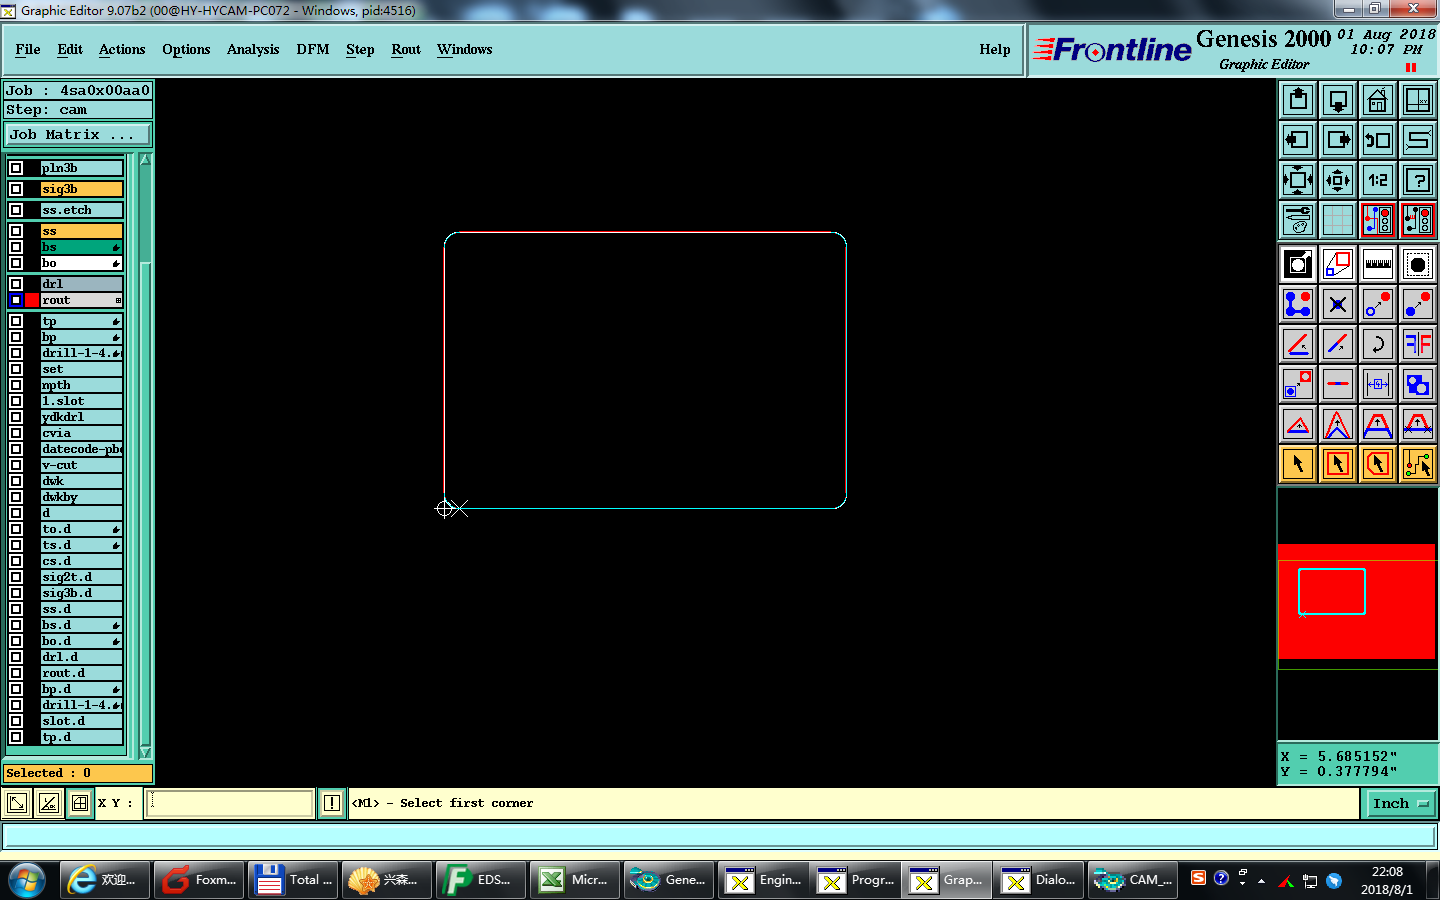This screenshot has height=900, width=1440.
Task: Click the pan down view icon
Action: point(1338,100)
